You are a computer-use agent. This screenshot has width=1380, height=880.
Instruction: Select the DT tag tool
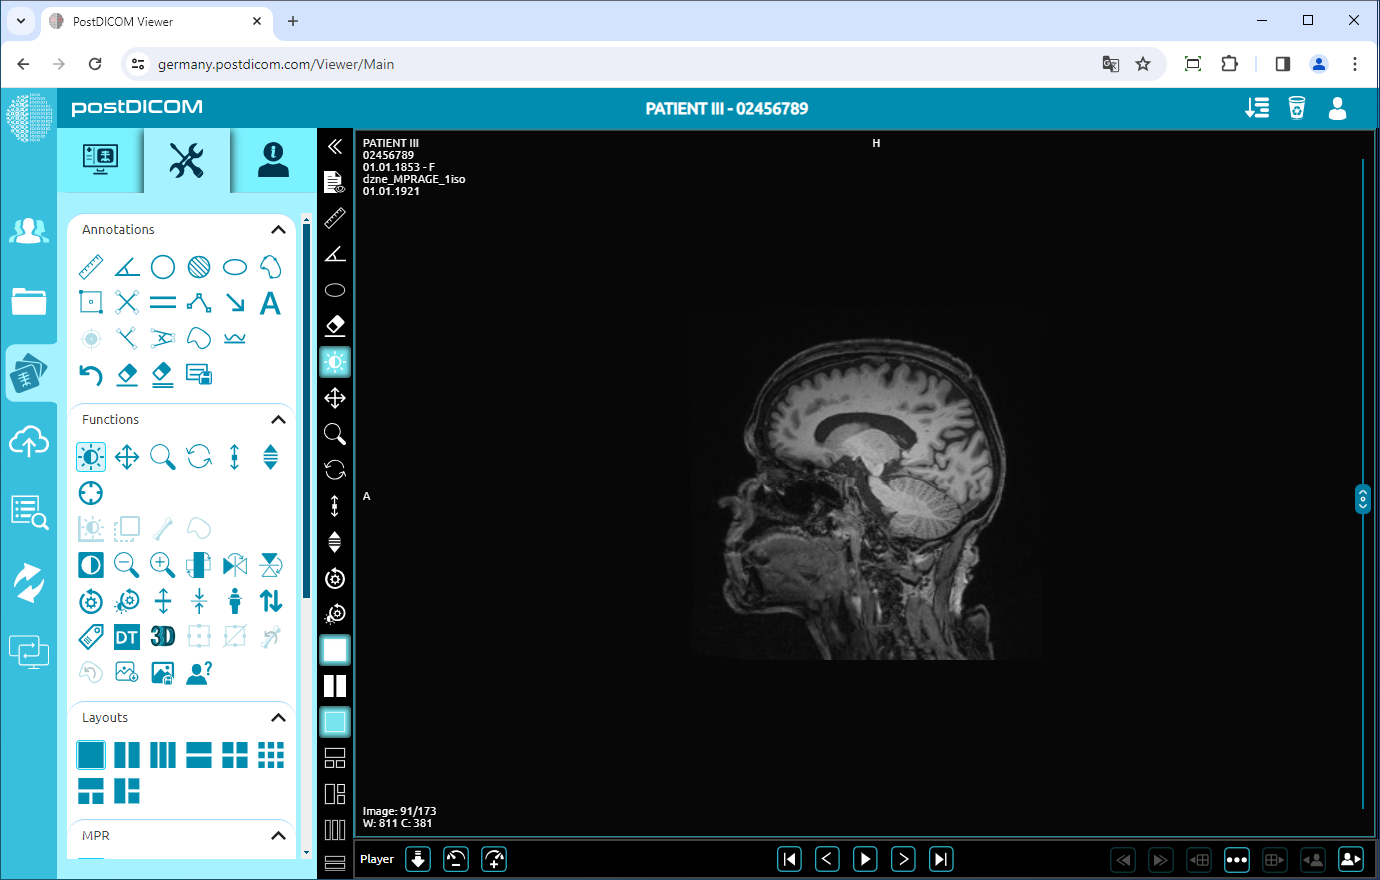(126, 636)
